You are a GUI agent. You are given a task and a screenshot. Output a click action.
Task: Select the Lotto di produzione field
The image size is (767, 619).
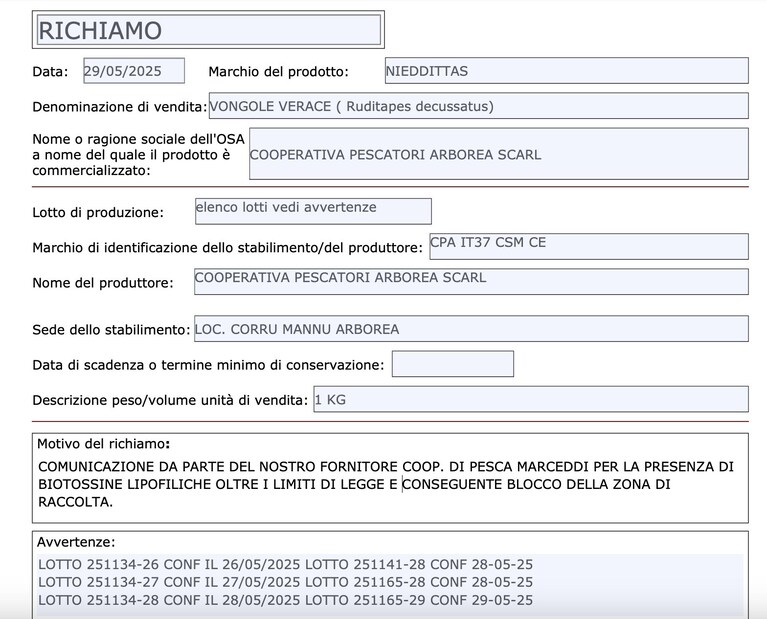313,211
